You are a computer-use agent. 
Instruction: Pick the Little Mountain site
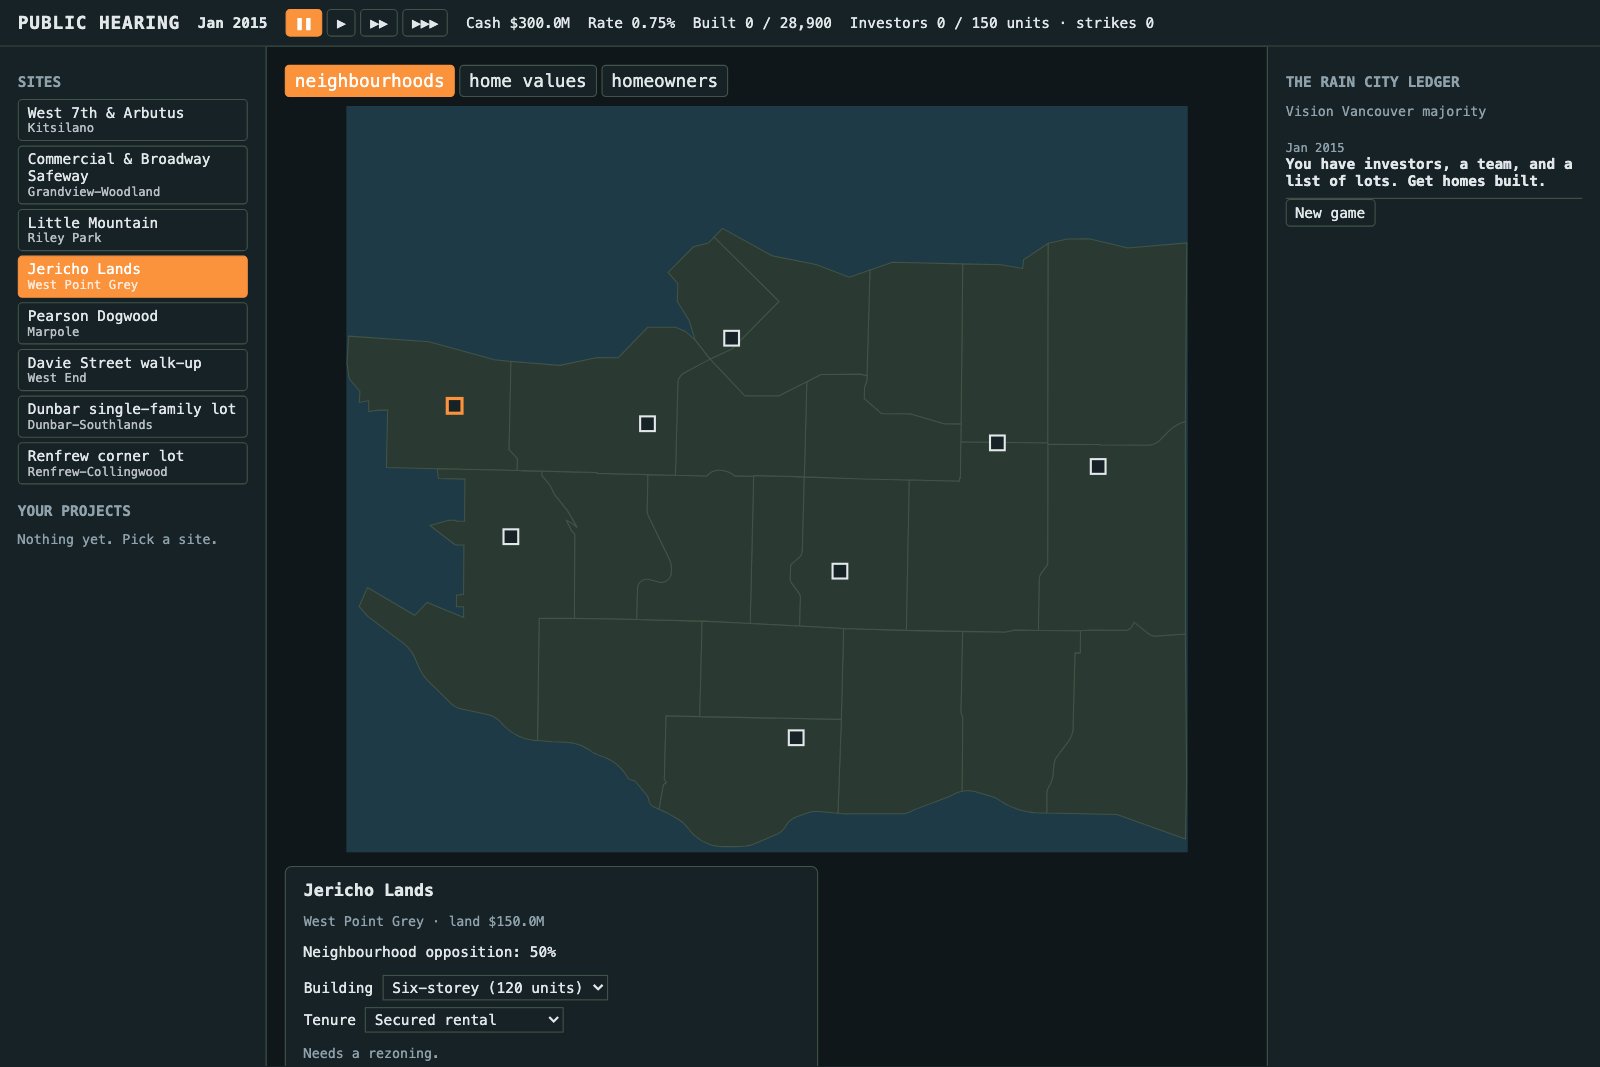(x=132, y=230)
